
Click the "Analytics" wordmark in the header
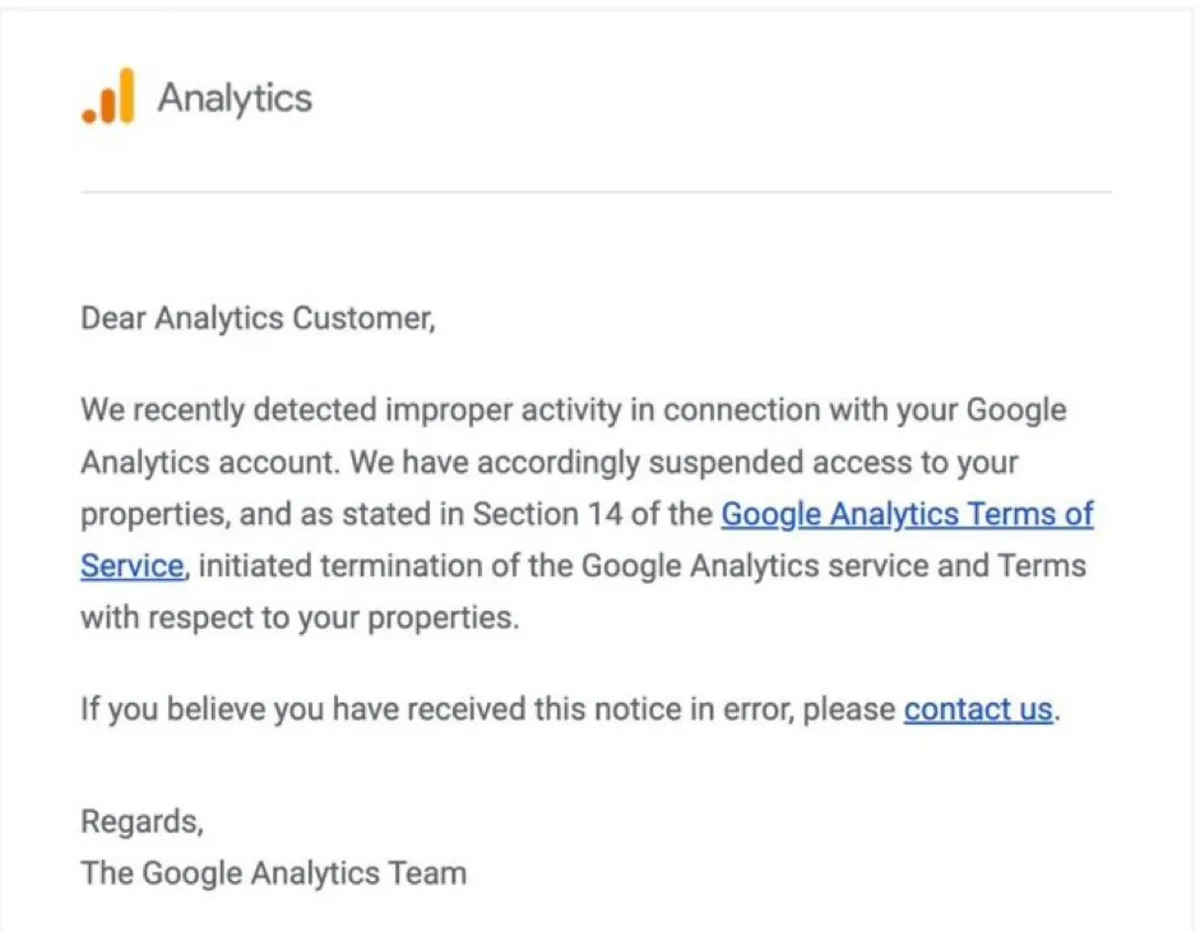click(235, 98)
